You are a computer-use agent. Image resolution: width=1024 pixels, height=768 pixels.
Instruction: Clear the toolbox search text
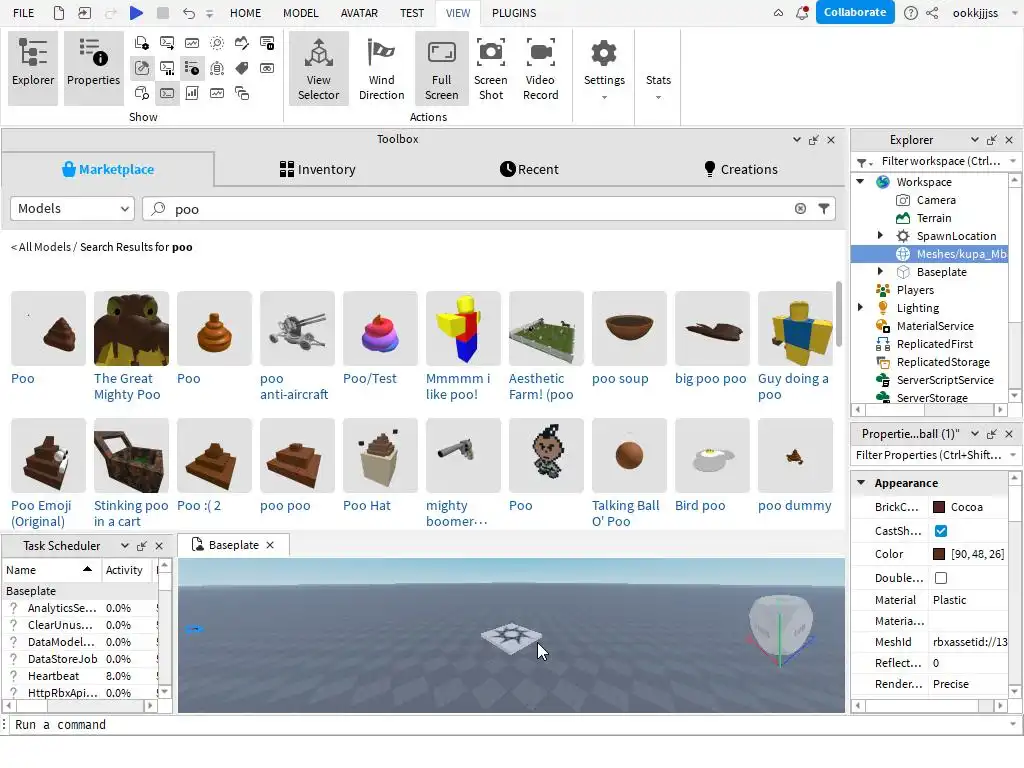pos(800,208)
